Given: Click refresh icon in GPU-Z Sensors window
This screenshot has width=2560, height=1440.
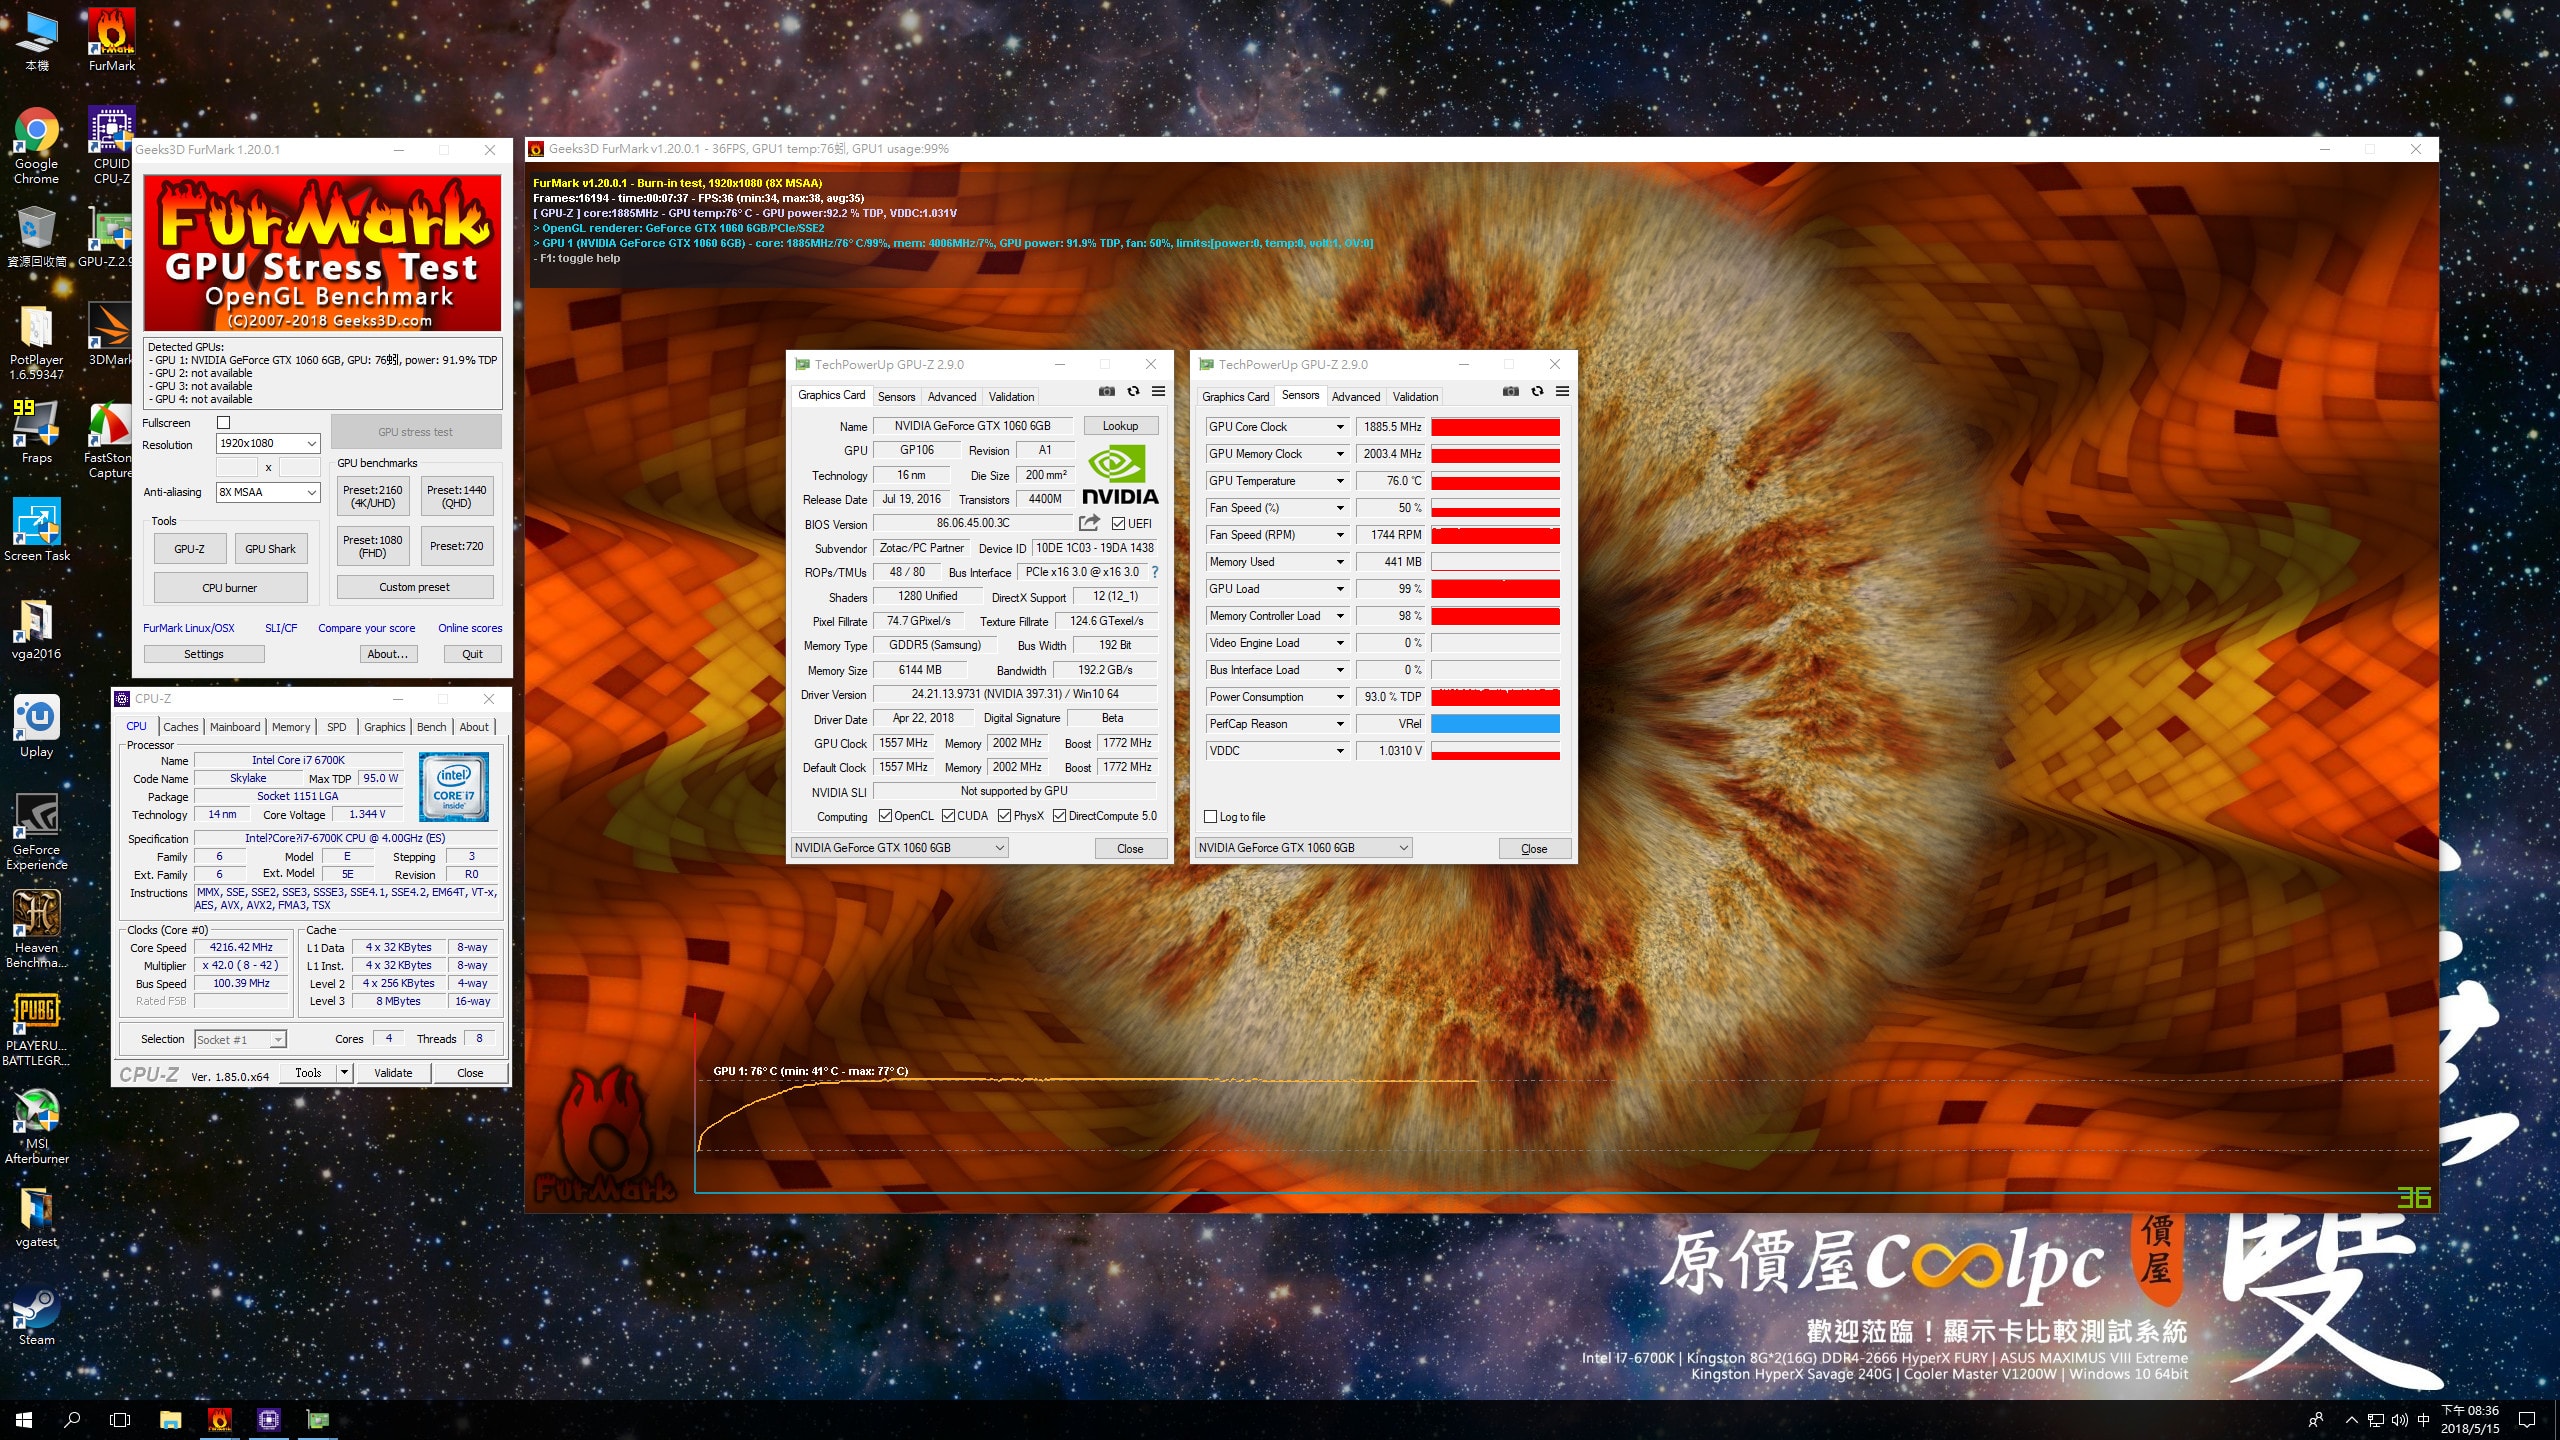Looking at the screenshot, I should tap(1537, 391).
